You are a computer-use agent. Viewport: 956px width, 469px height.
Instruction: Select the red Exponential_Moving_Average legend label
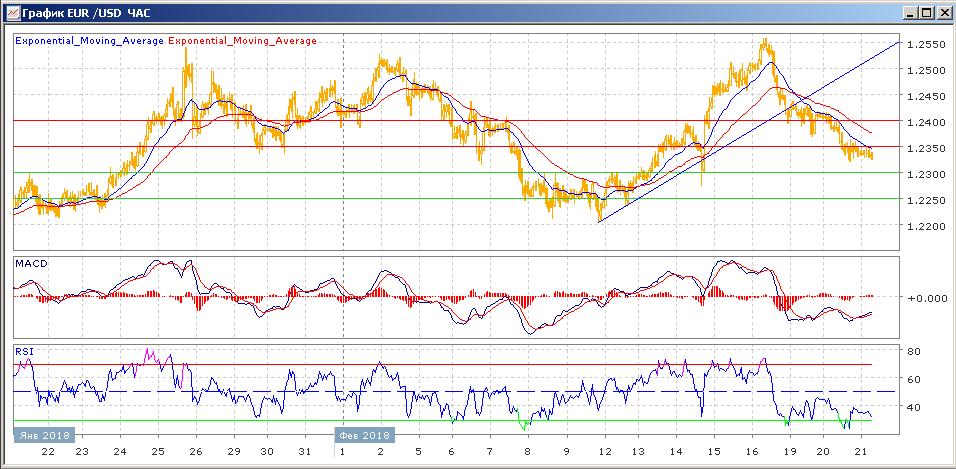243,41
